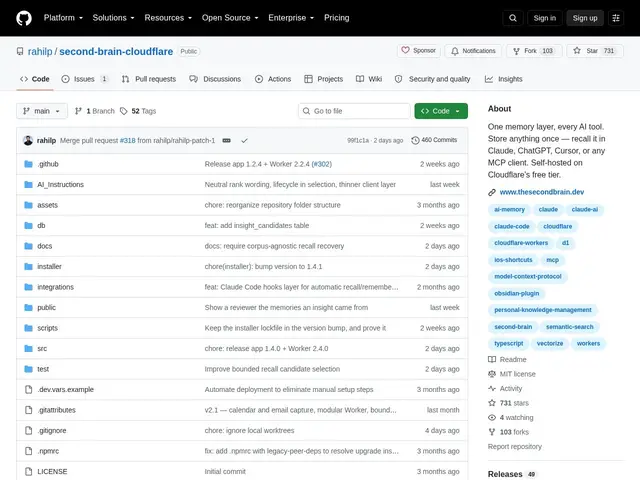This screenshot has width=640, height=480.
Task: Star the repository
Action: point(595,51)
